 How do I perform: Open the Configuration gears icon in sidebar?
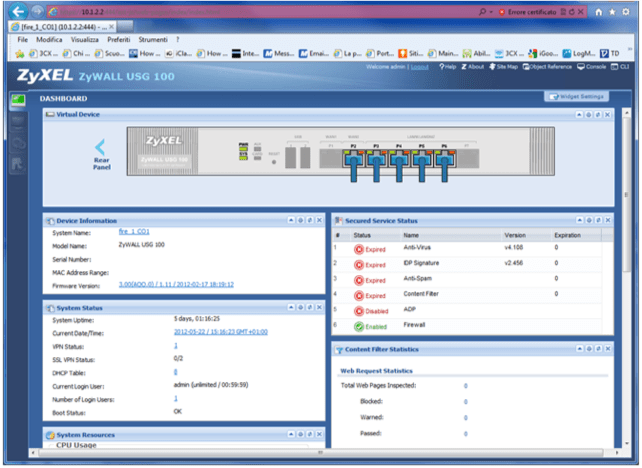[x=18, y=143]
